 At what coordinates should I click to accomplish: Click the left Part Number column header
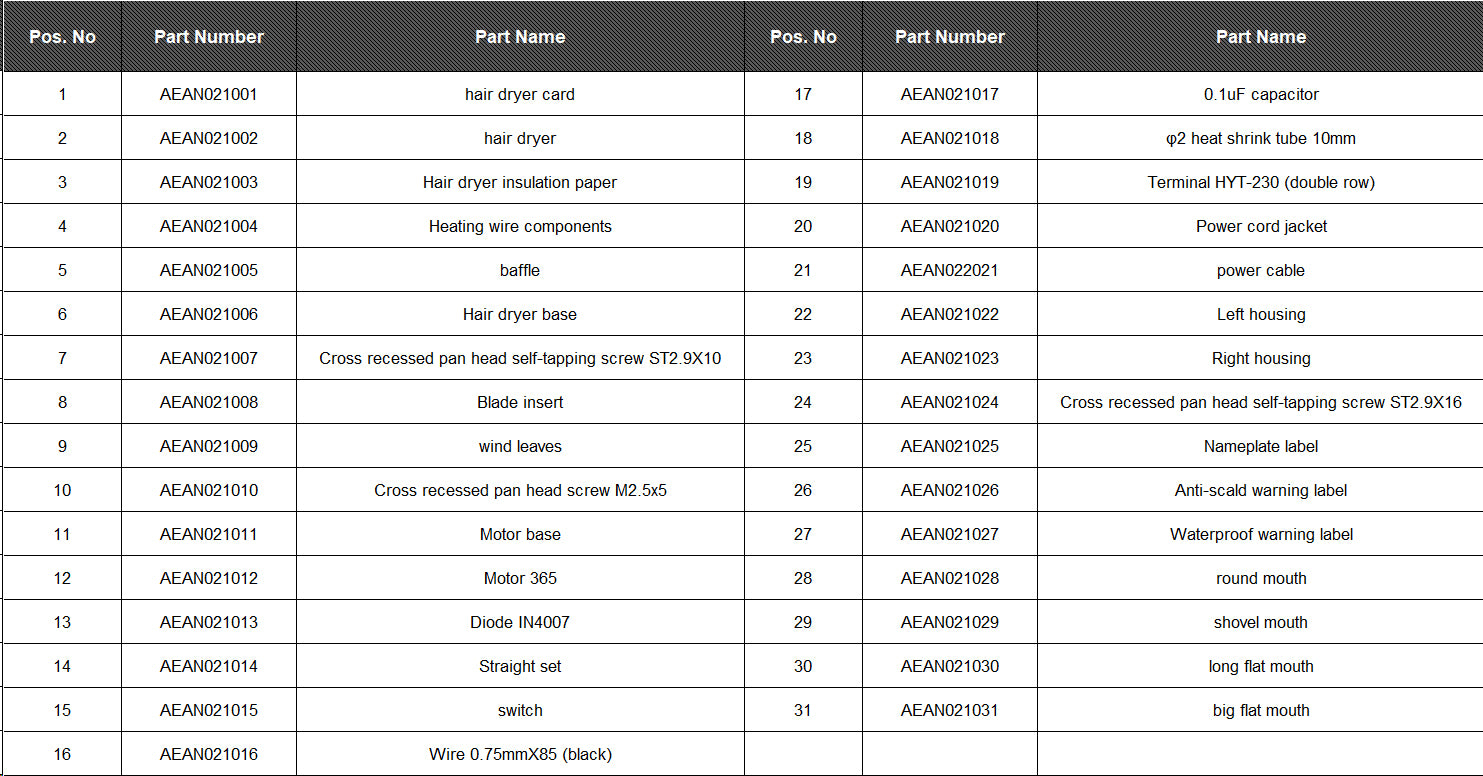pos(209,37)
